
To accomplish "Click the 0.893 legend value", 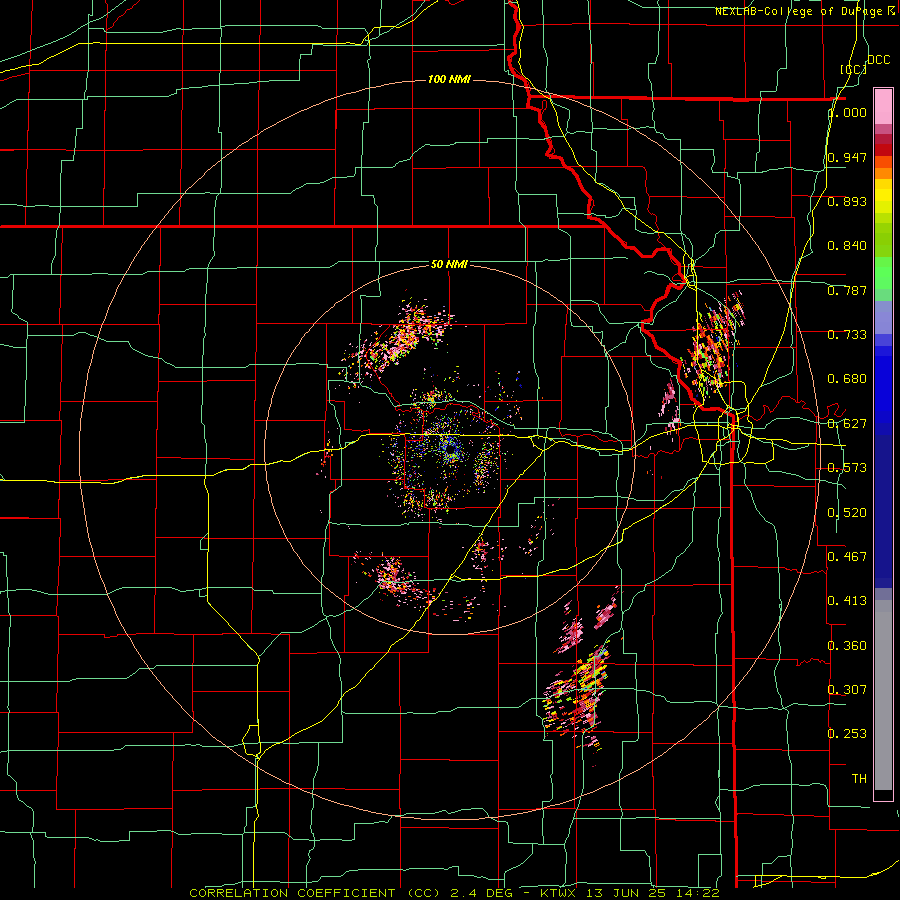I will (x=847, y=201).
